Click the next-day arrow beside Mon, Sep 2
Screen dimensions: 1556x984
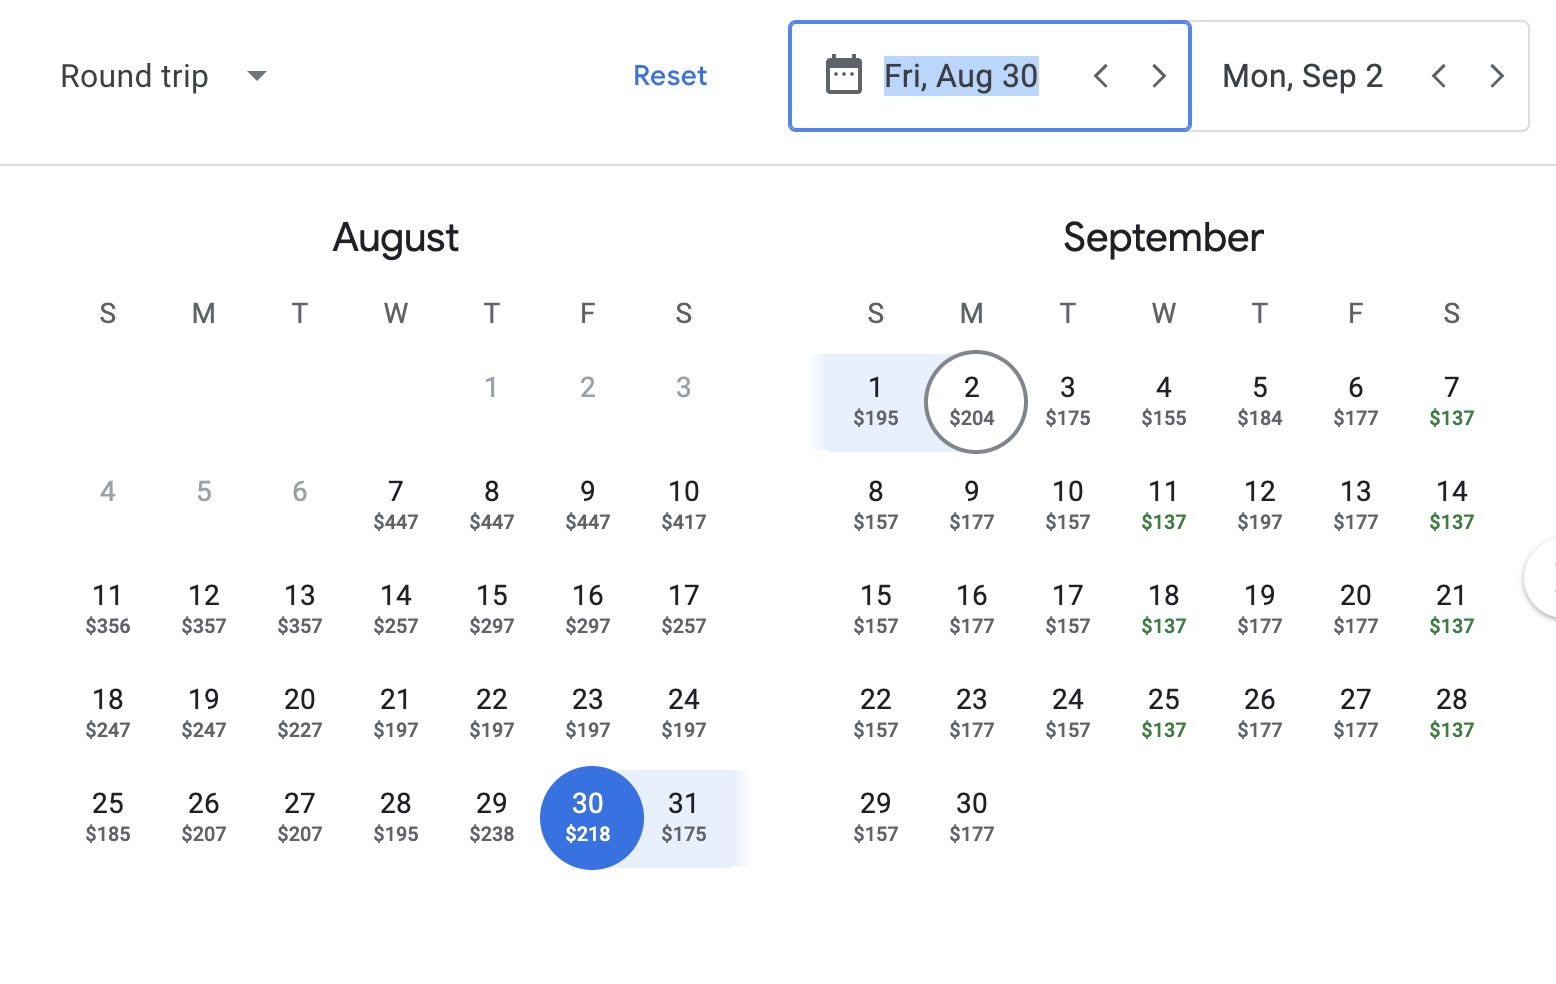[1496, 75]
